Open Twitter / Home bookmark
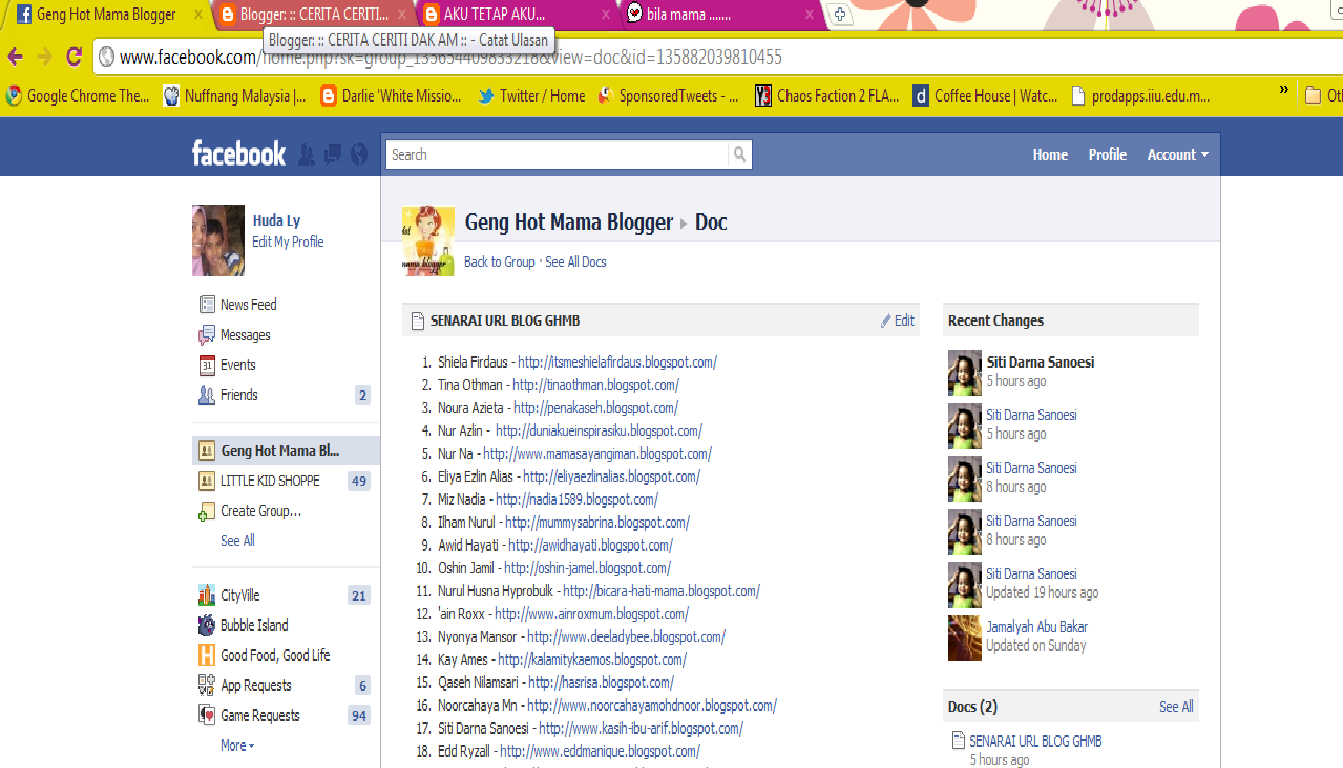 [532, 96]
